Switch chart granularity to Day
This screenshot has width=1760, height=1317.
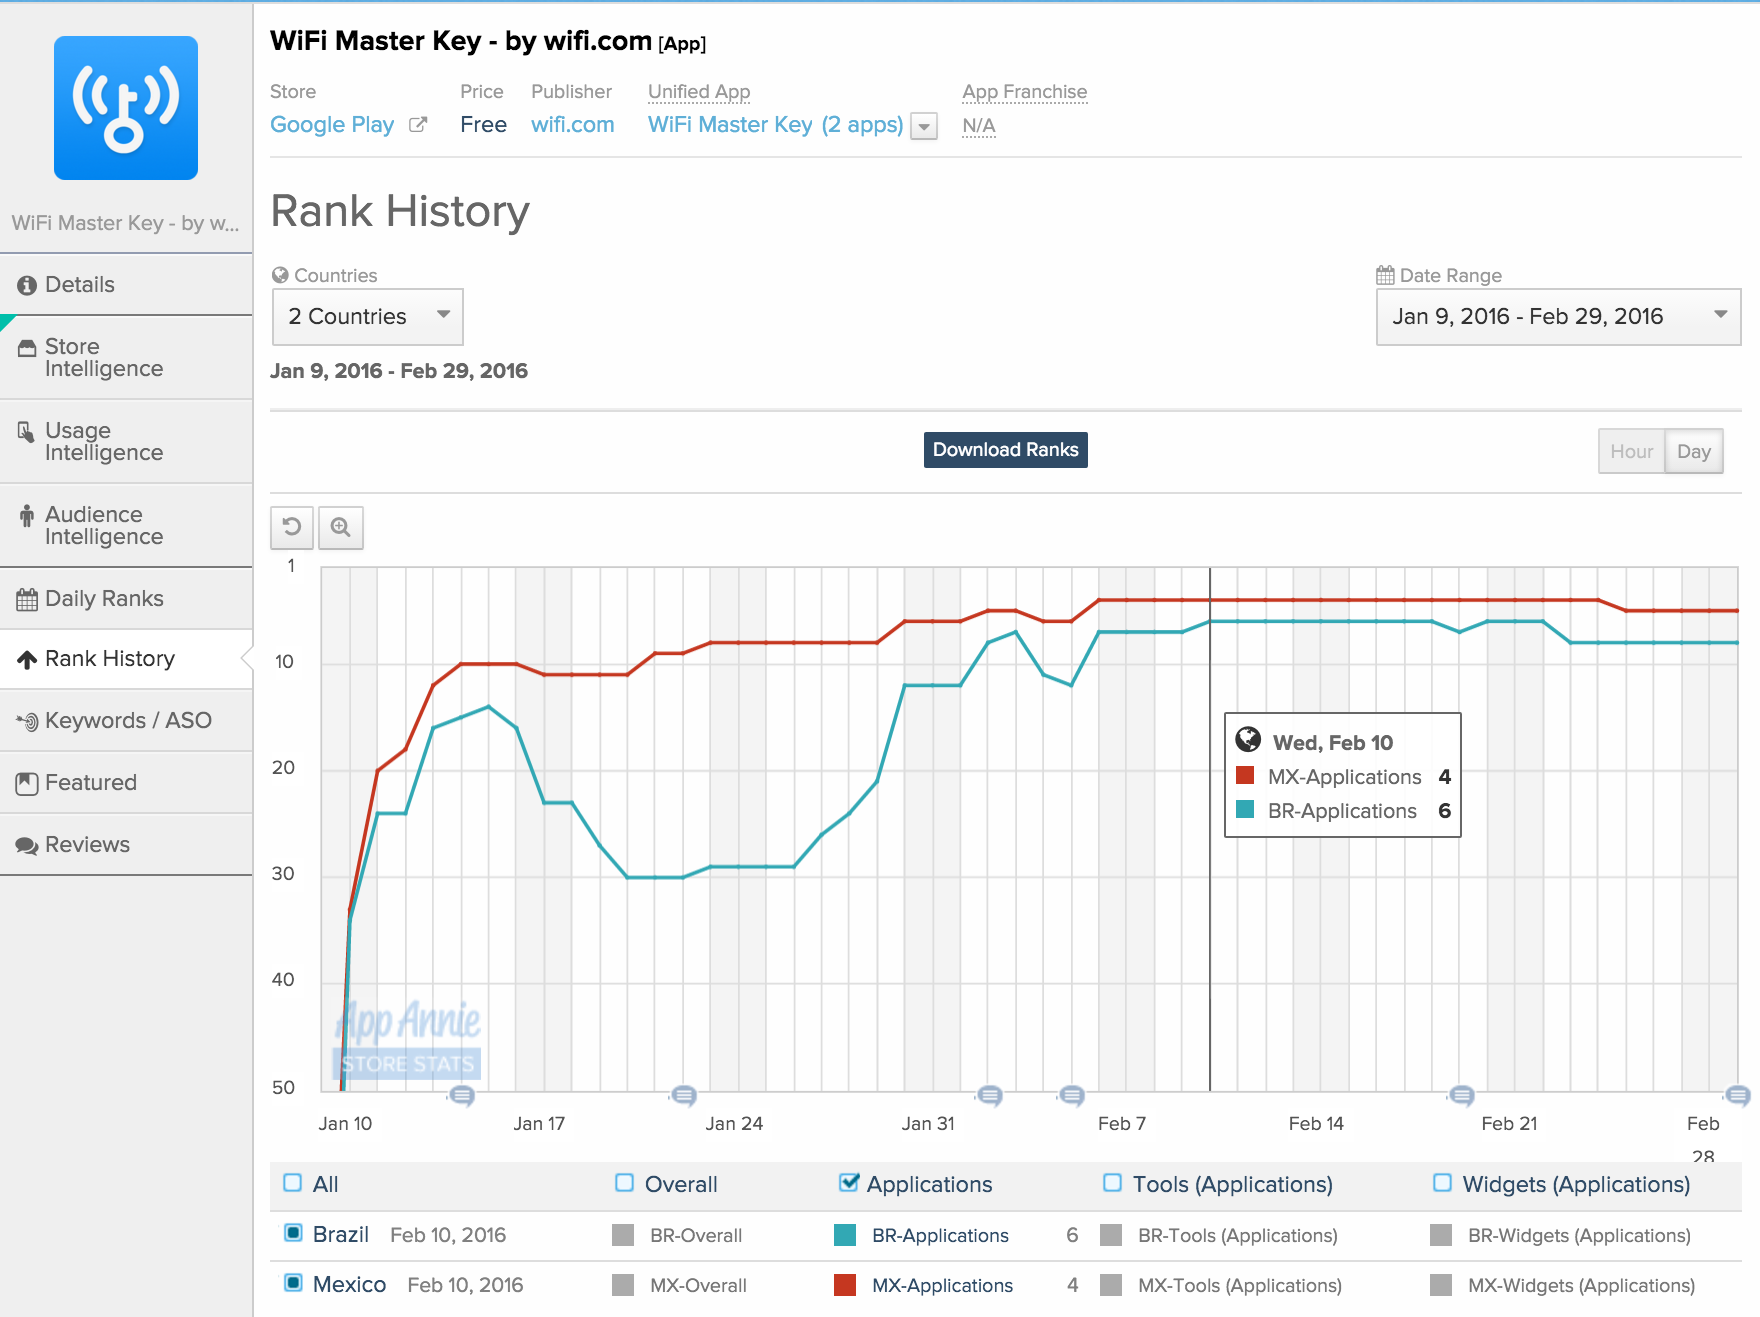[1693, 452]
